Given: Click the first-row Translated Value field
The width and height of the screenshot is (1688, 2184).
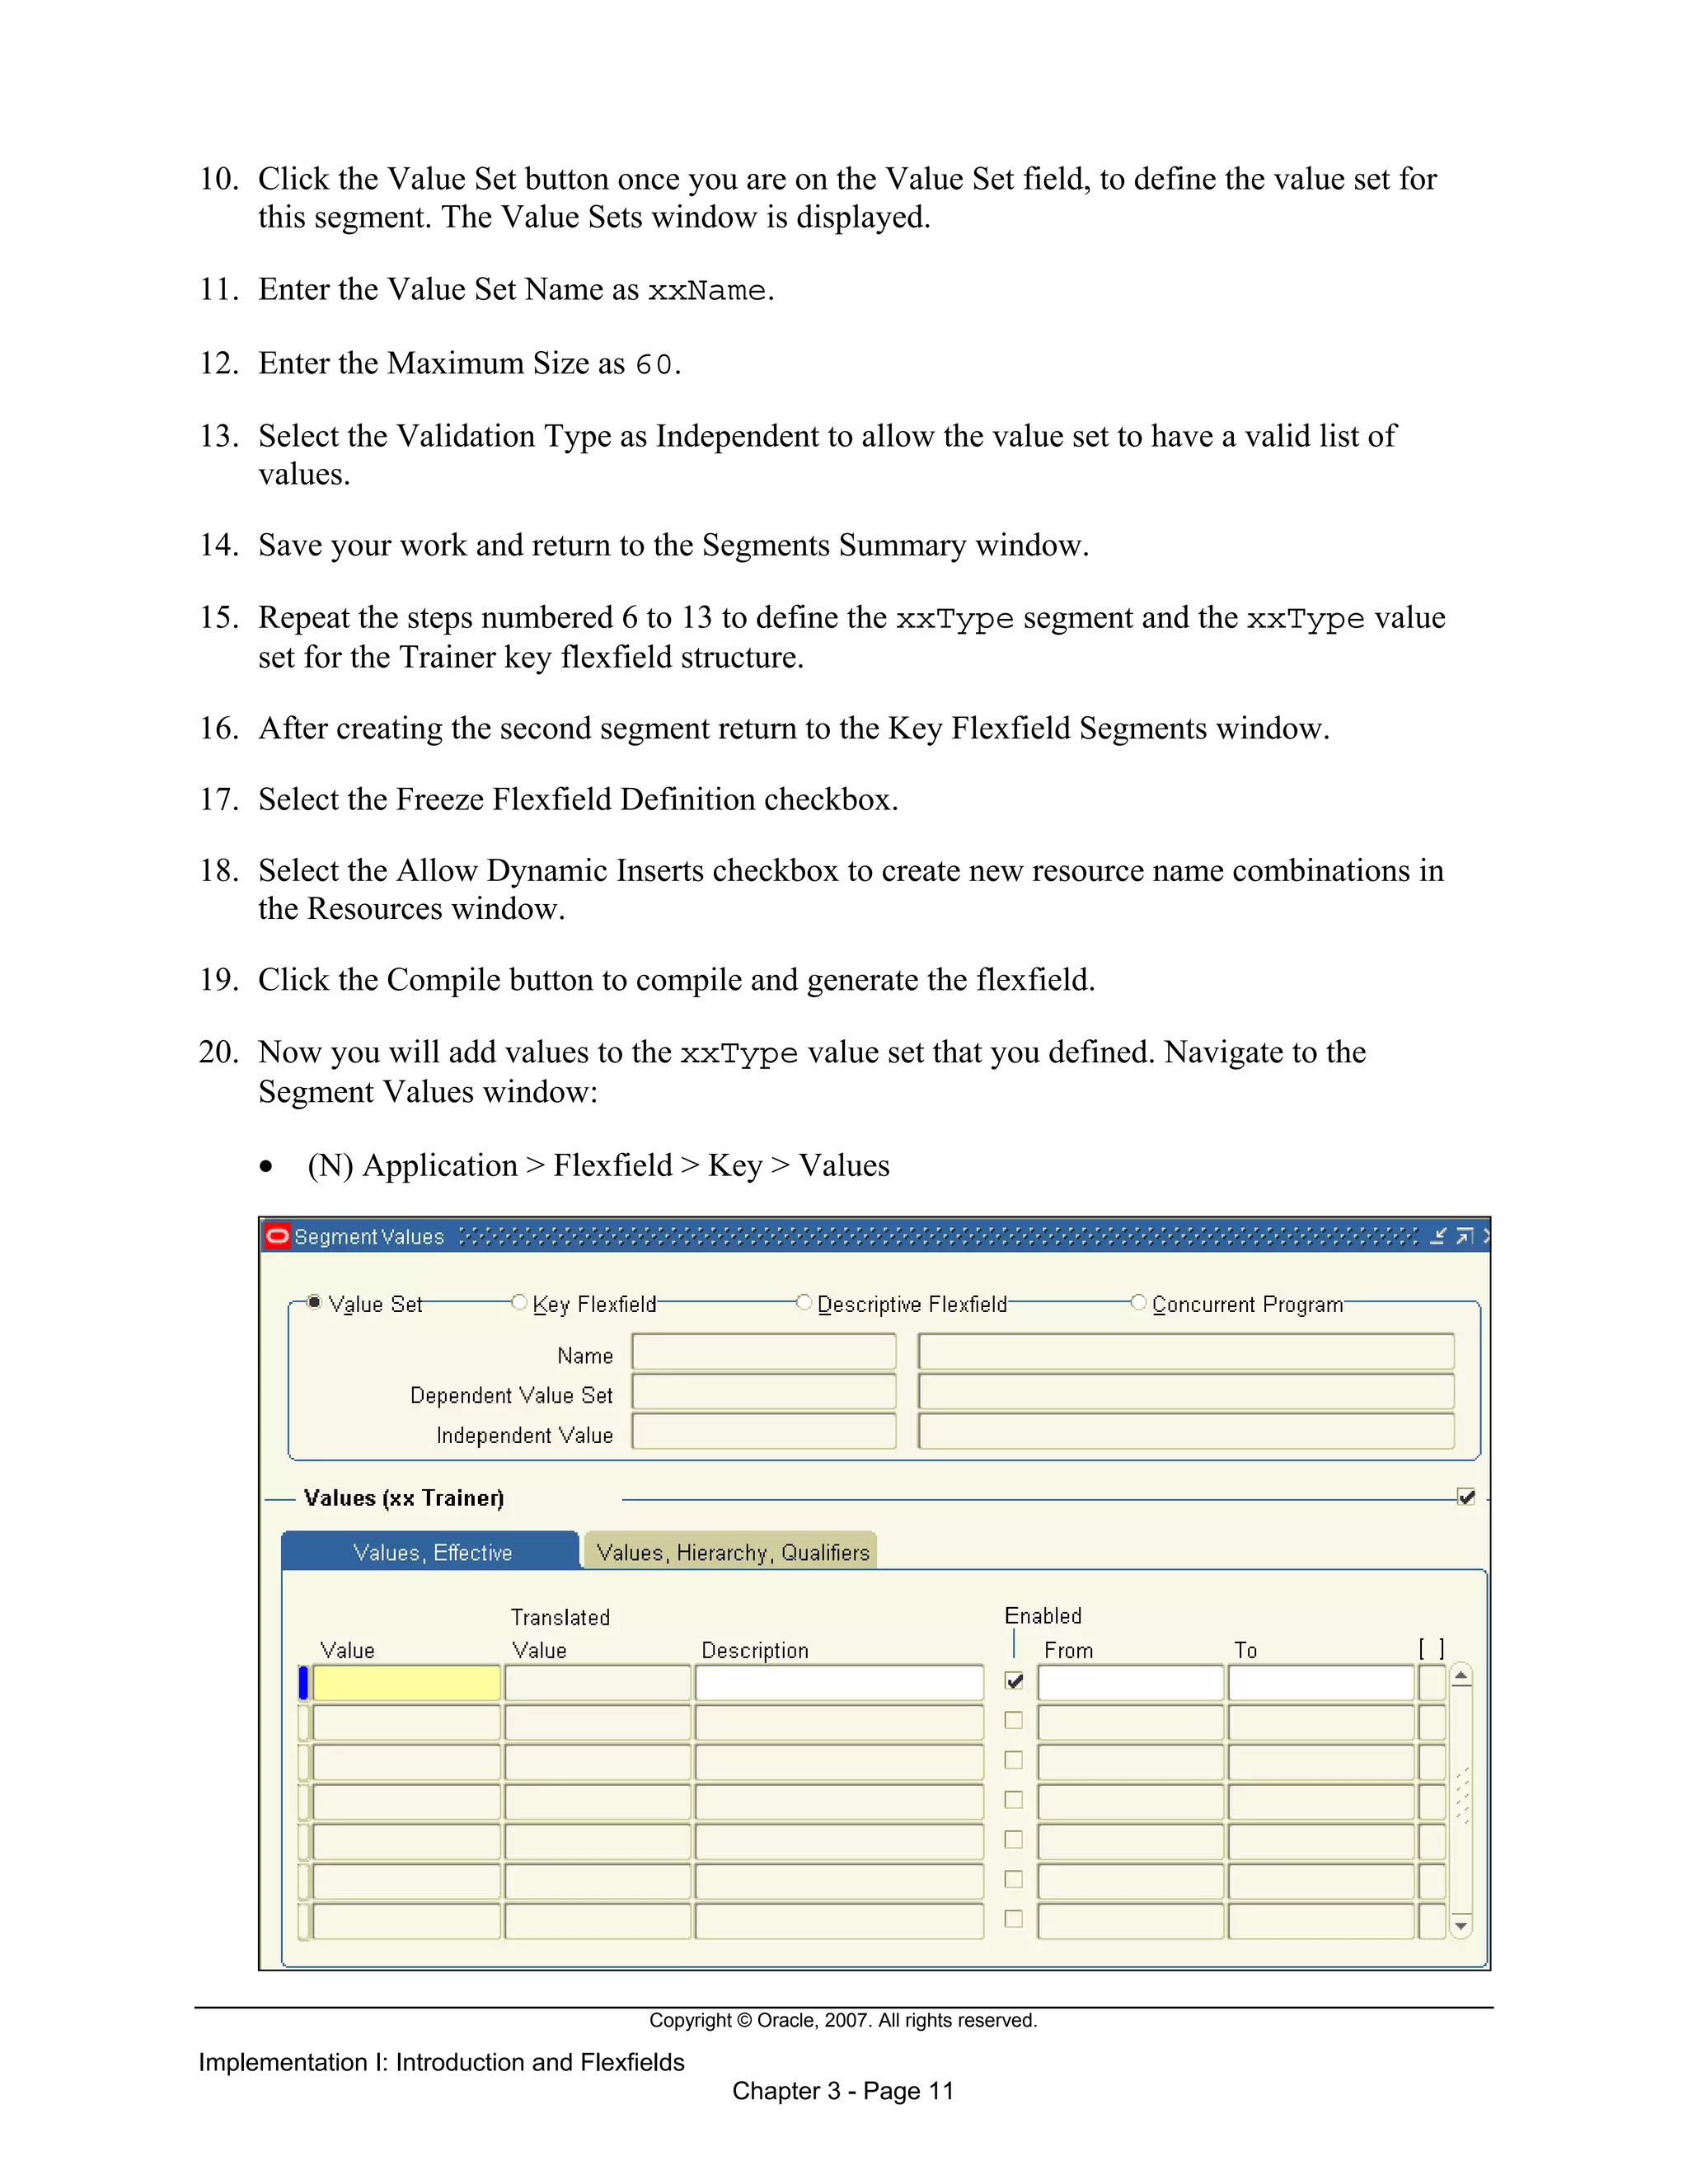Looking at the screenshot, I should (x=598, y=1683).
